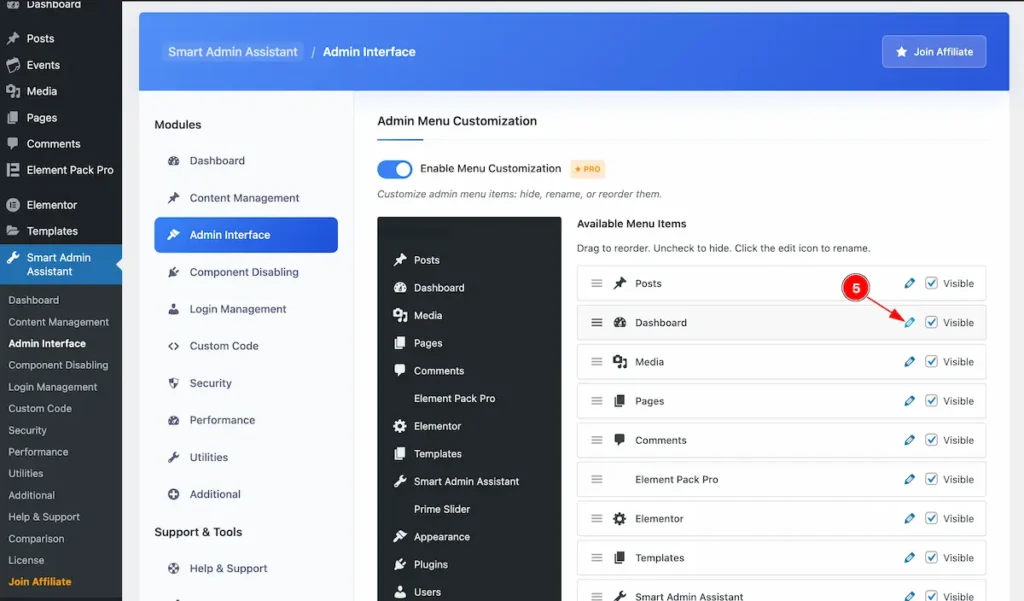1024x601 pixels.
Task: Uncheck the Visible checkbox for Comments
Action: (931, 440)
